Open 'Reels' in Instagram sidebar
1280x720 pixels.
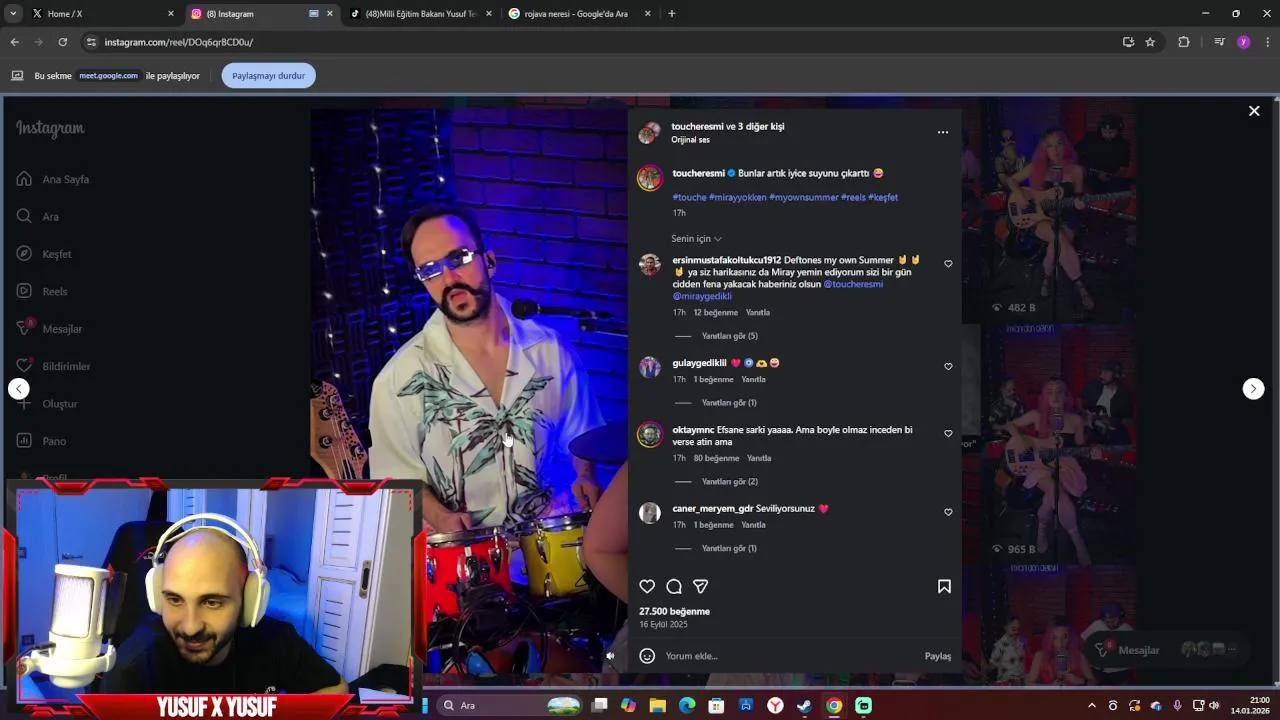click(x=42, y=291)
